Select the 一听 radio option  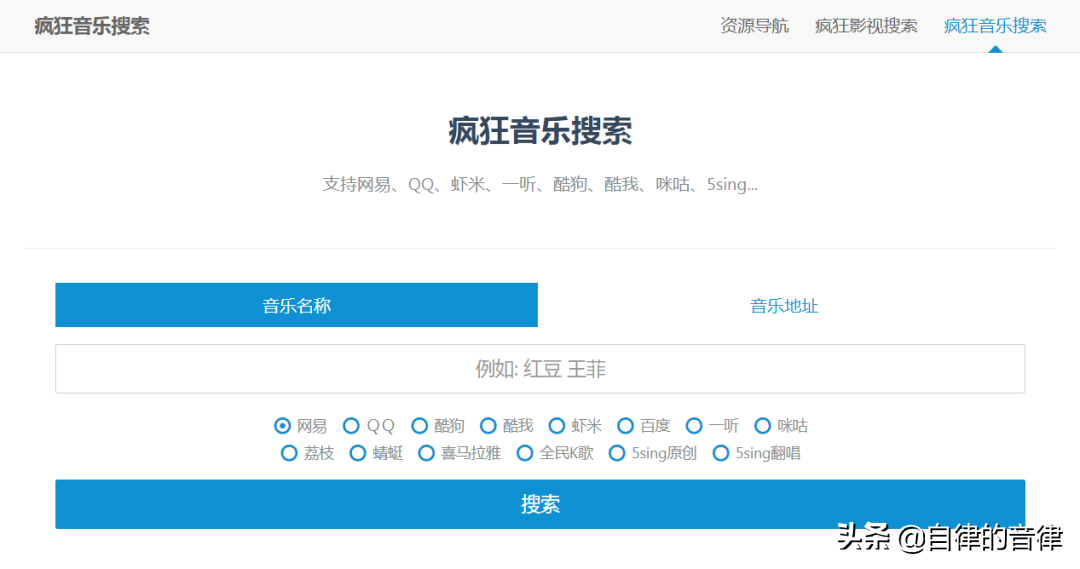click(694, 426)
